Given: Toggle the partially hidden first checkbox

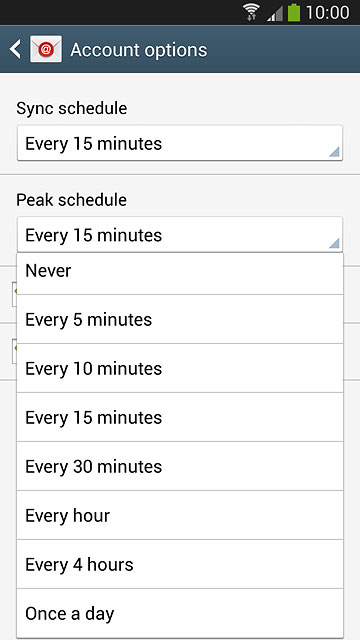Looking at the screenshot, I should [x=14, y=294].
